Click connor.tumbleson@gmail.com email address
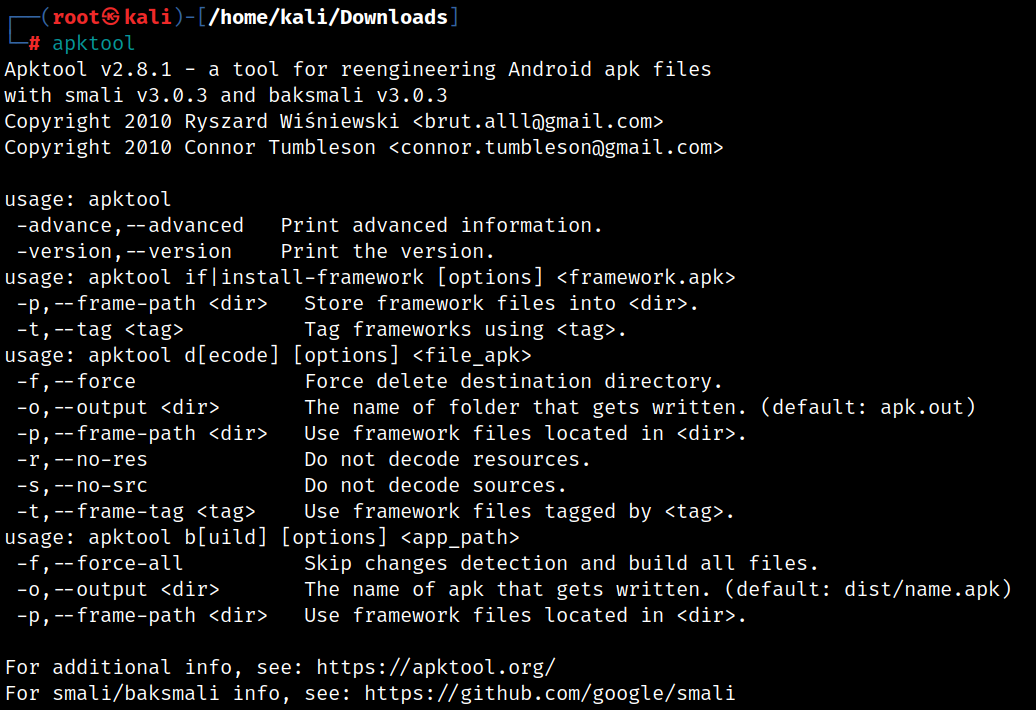The width and height of the screenshot is (1036, 710). [556, 147]
